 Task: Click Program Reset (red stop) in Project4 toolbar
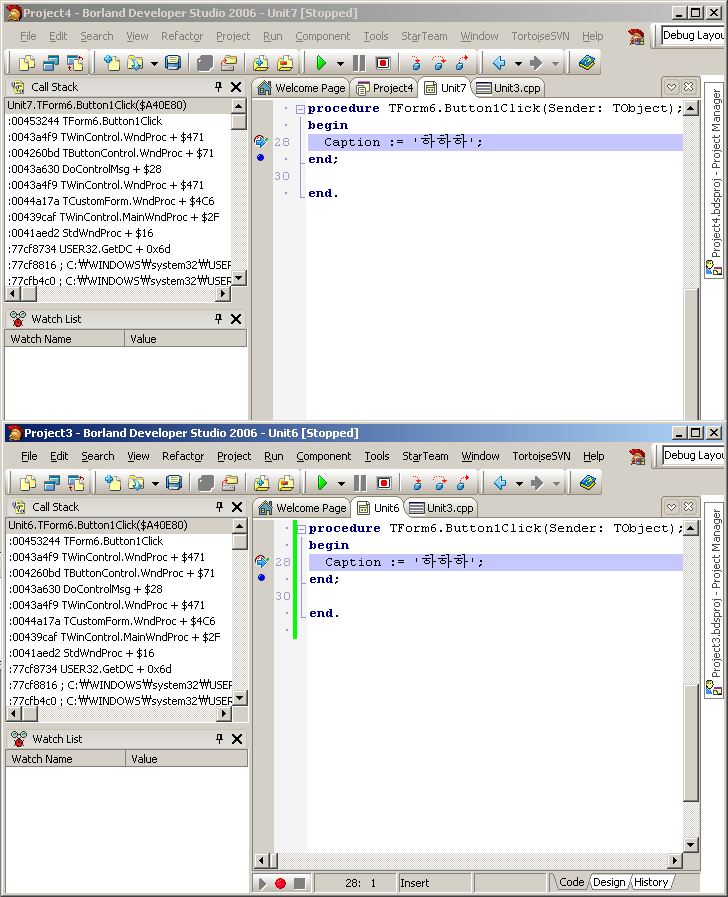tap(383, 63)
